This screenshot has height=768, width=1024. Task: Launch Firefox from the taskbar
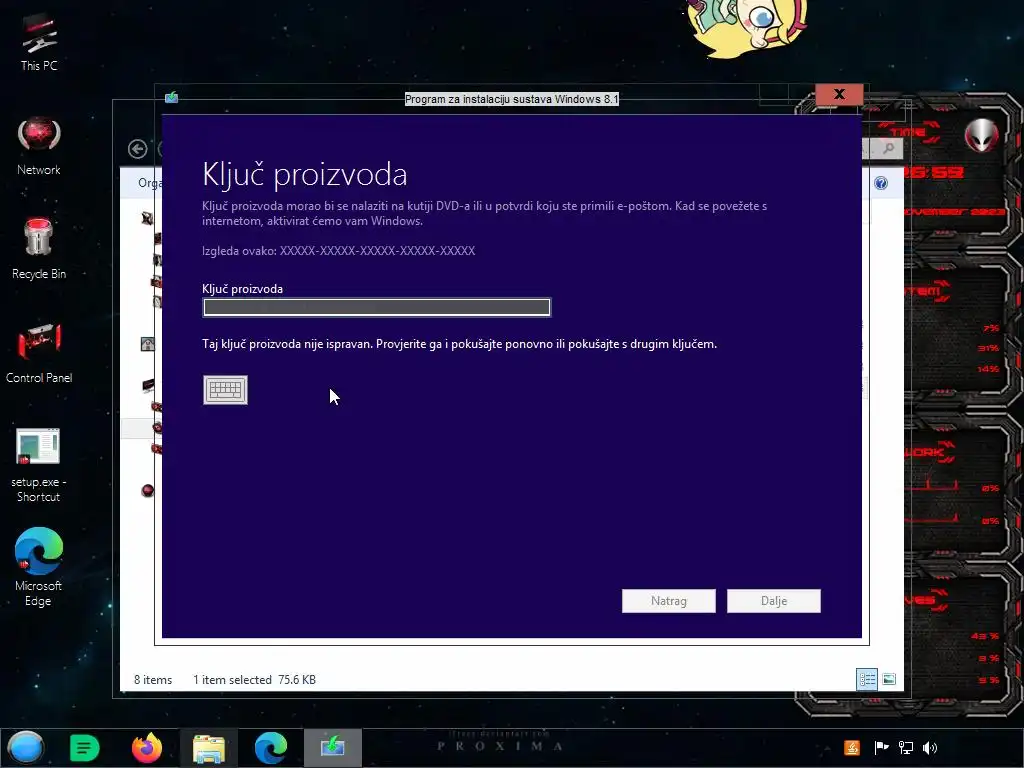click(147, 748)
